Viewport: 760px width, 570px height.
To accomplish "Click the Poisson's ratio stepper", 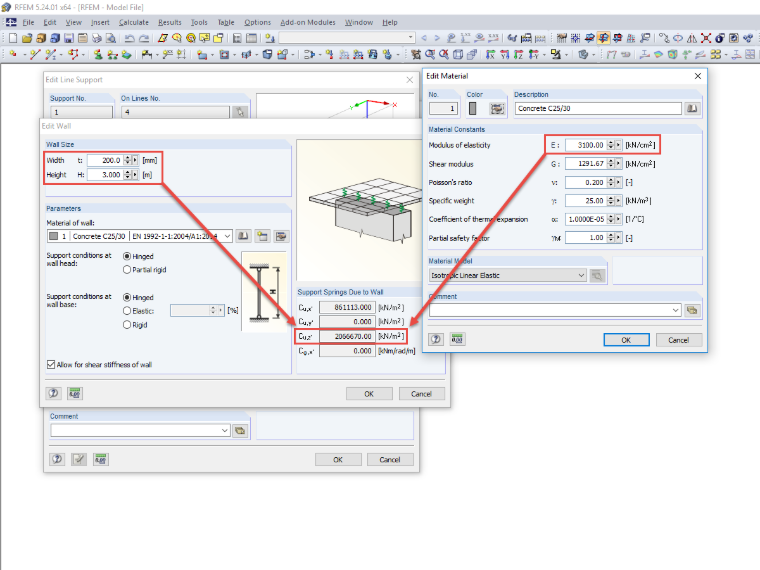I will pos(611,183).
